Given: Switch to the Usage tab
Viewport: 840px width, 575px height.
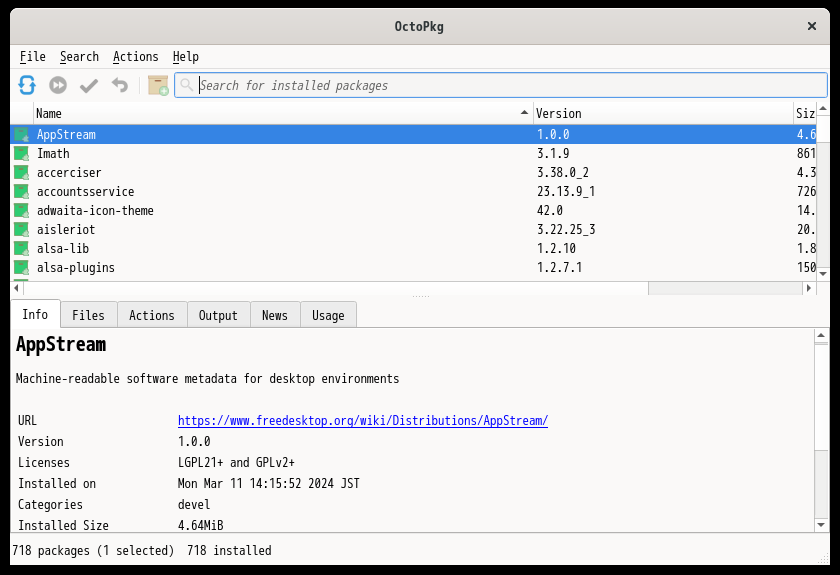Looking at the screenshot, I should (328, 315).
